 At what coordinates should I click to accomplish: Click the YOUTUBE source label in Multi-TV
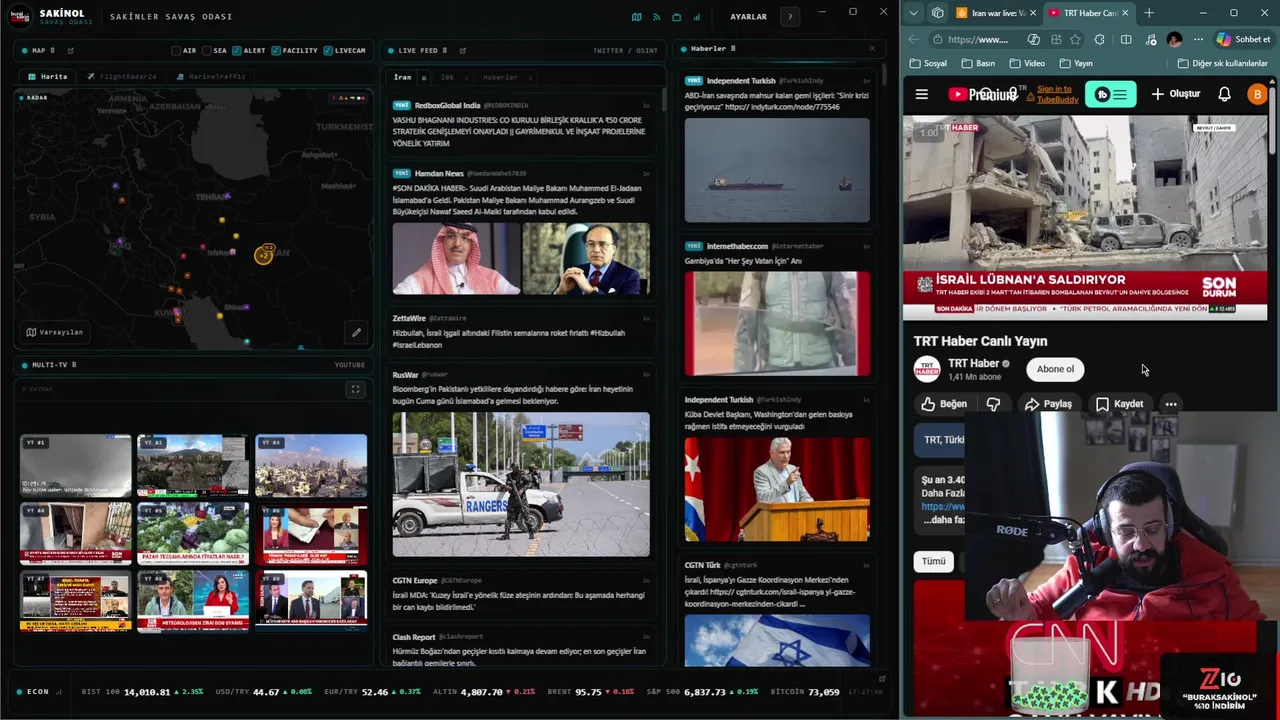(x=350, y=365)
